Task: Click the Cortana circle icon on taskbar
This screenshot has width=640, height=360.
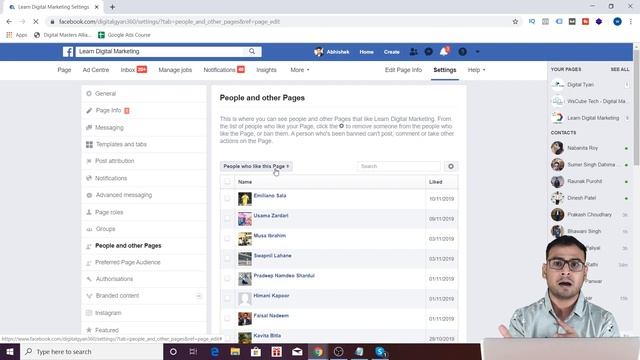Action: point(173,351)
